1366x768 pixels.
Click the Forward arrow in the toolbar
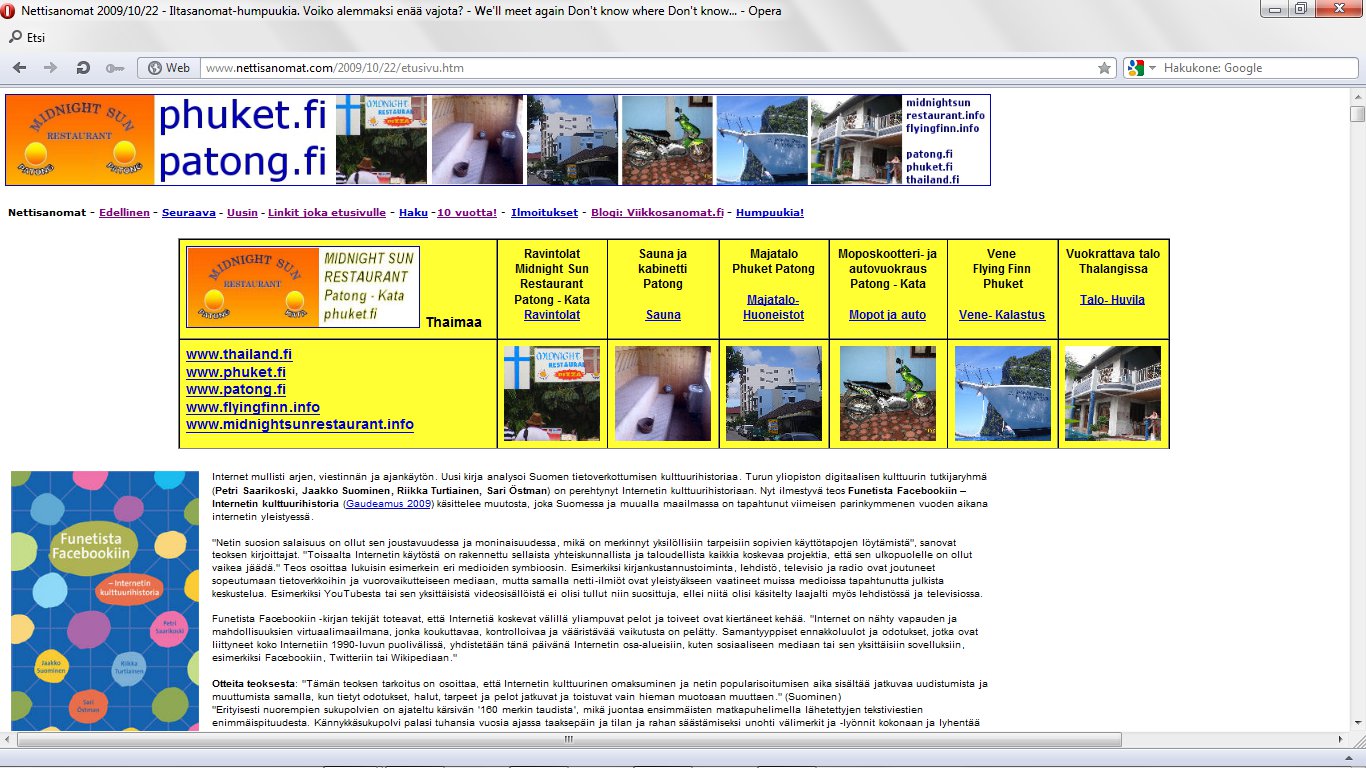[50, 68]
